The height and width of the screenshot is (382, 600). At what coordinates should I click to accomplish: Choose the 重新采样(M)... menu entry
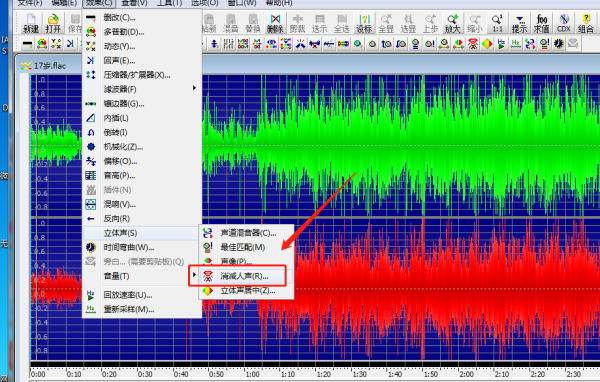coord(142,309)
